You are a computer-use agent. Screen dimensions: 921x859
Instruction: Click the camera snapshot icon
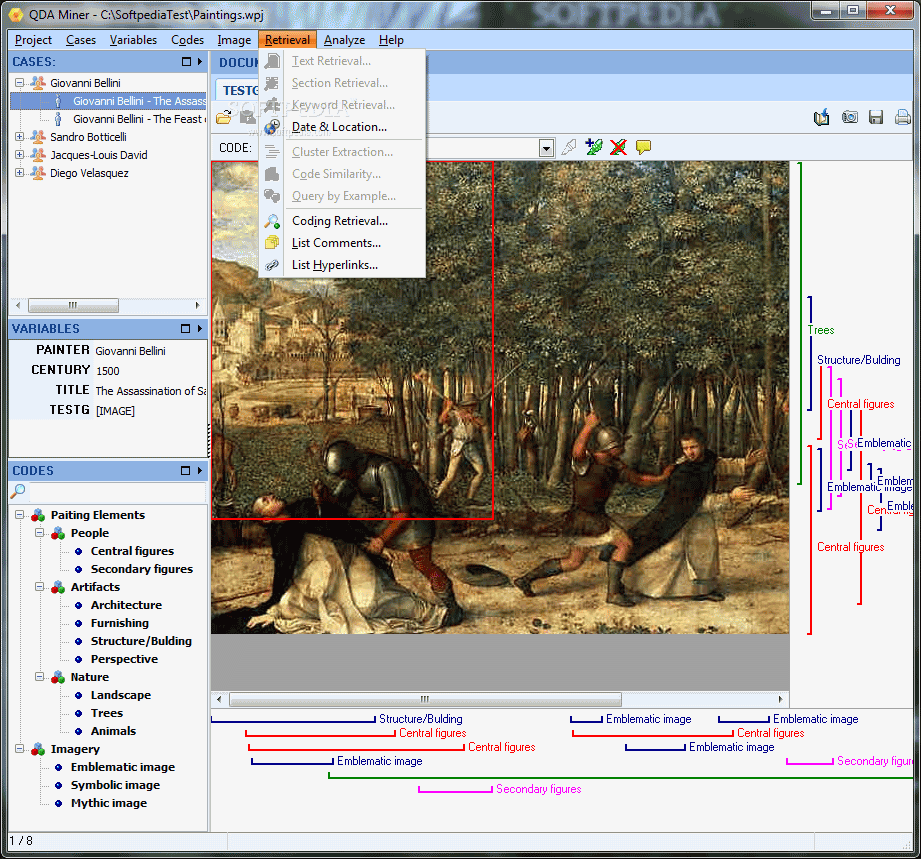(849, 117)
